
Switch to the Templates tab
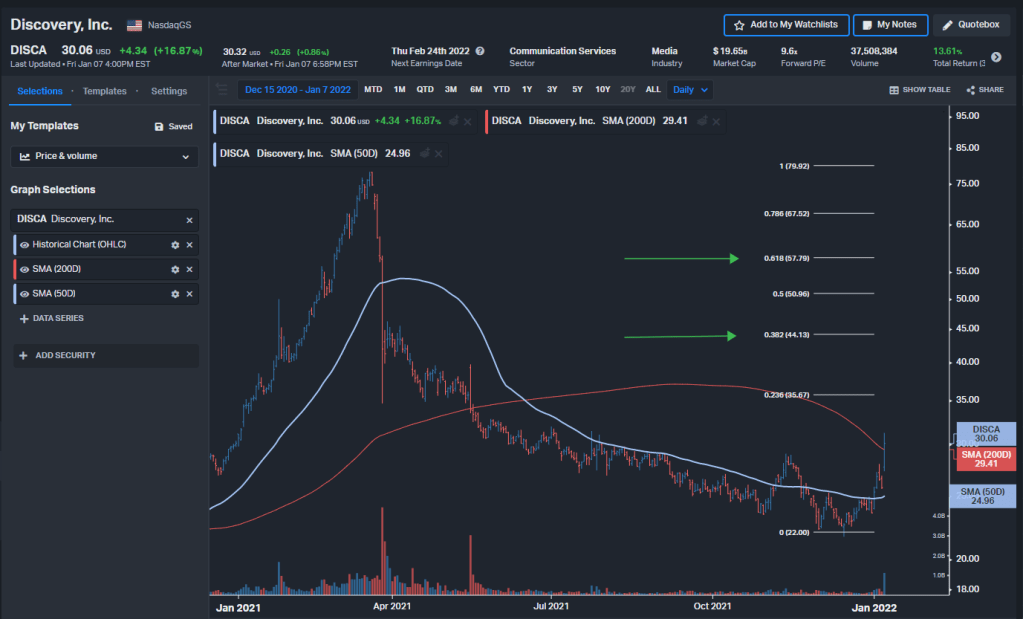105,91
